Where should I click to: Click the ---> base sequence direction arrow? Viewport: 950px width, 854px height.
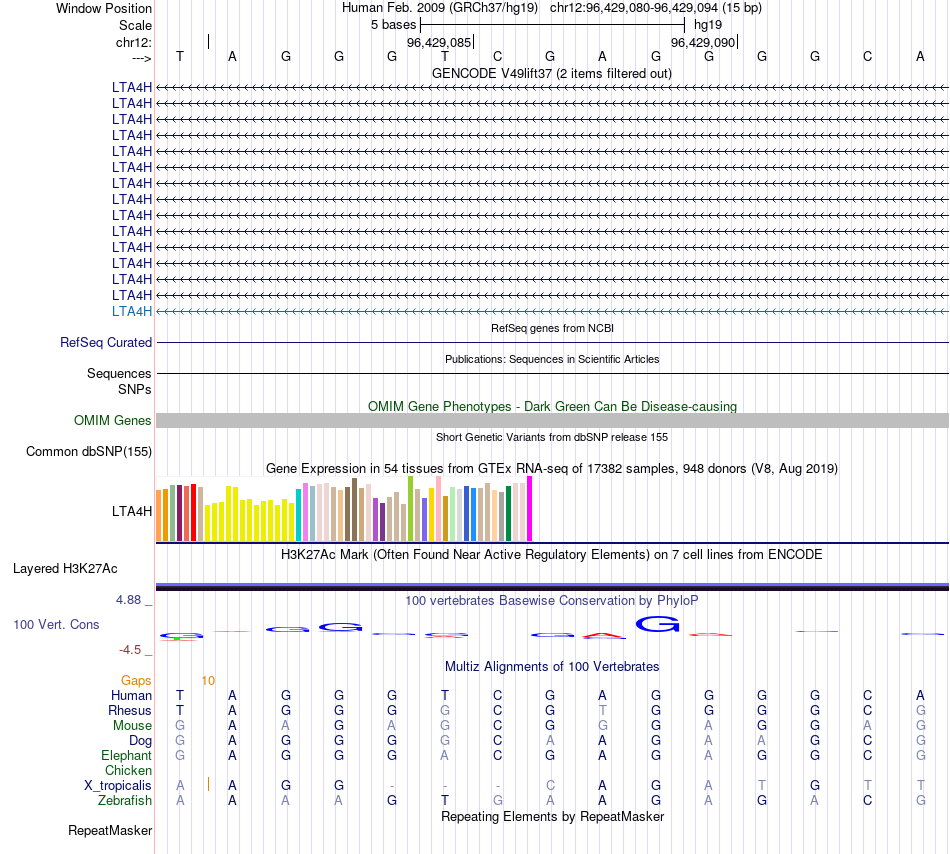(142, 58)
